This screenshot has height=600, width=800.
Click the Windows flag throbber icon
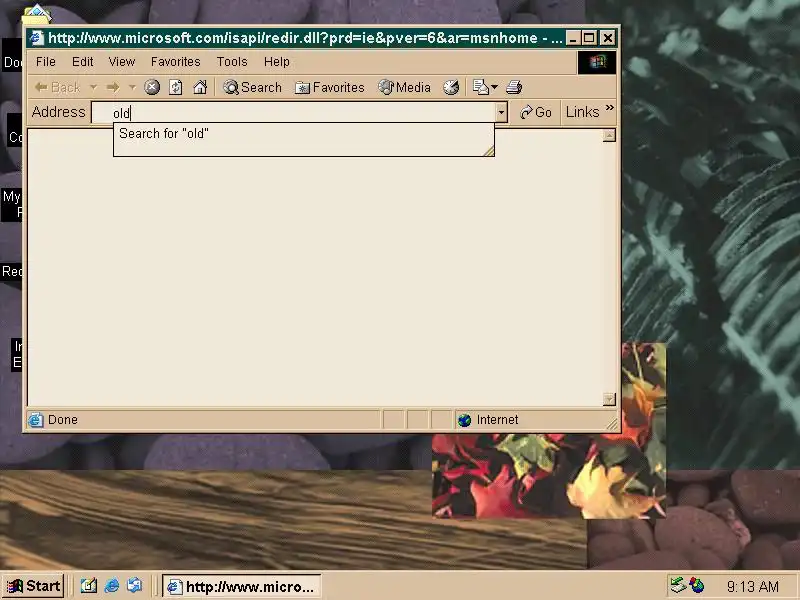pyautogui.click(x=597, y=62)
